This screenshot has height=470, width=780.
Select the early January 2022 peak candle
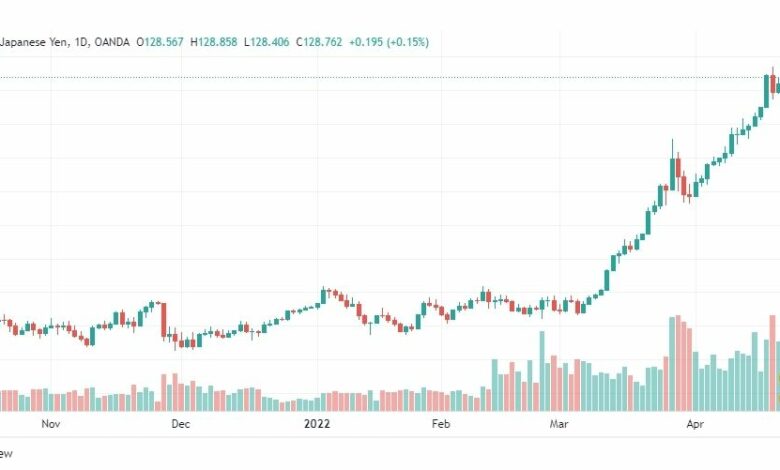323,296
